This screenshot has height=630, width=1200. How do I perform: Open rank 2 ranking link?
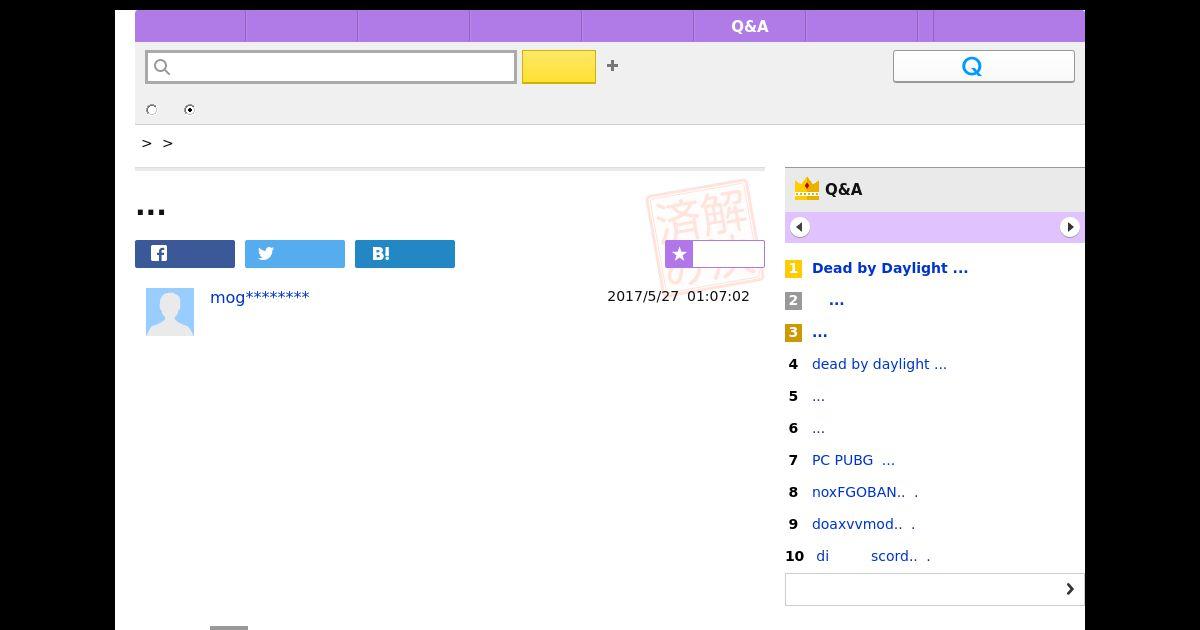pos(836,300)
